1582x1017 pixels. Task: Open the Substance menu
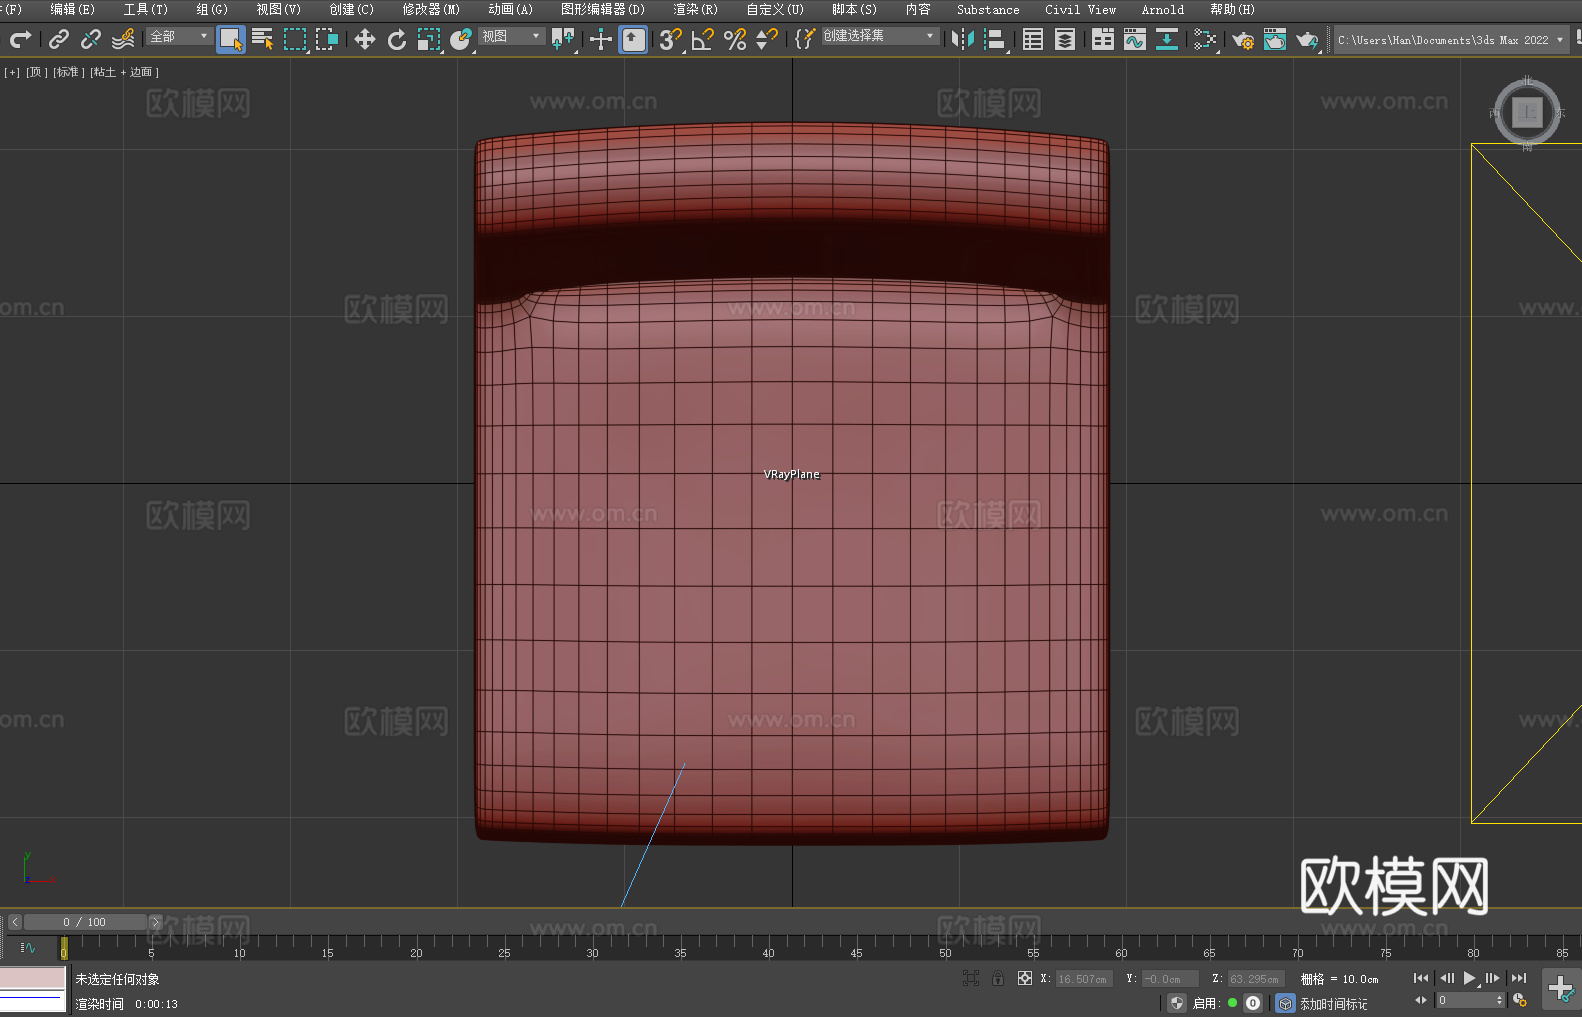pyautogui.click(x=988, y=9)
